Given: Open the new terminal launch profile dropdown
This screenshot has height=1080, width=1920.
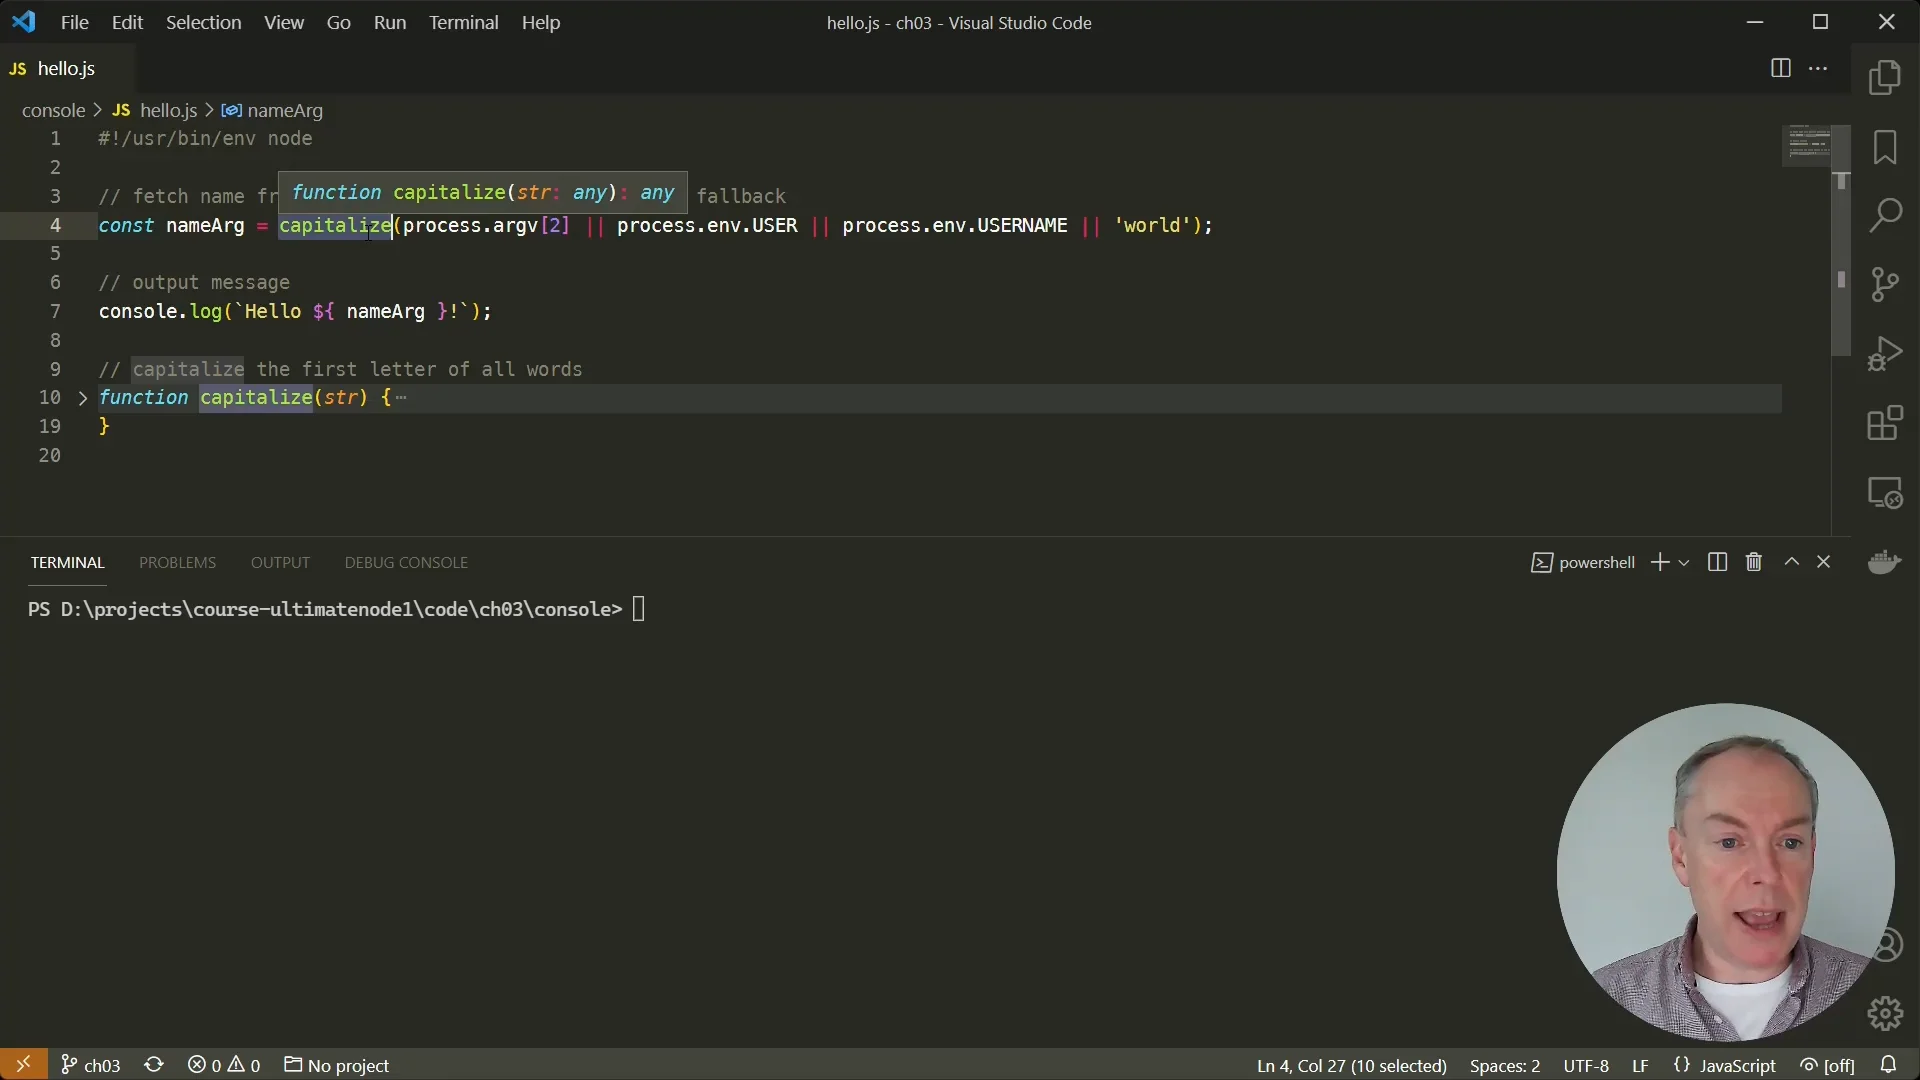Looking at the screenshot, I should tap(1684, 563).
